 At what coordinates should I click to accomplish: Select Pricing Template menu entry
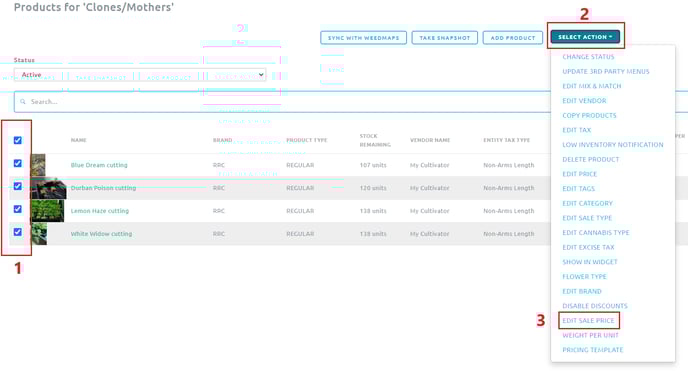tap(593, 350)
